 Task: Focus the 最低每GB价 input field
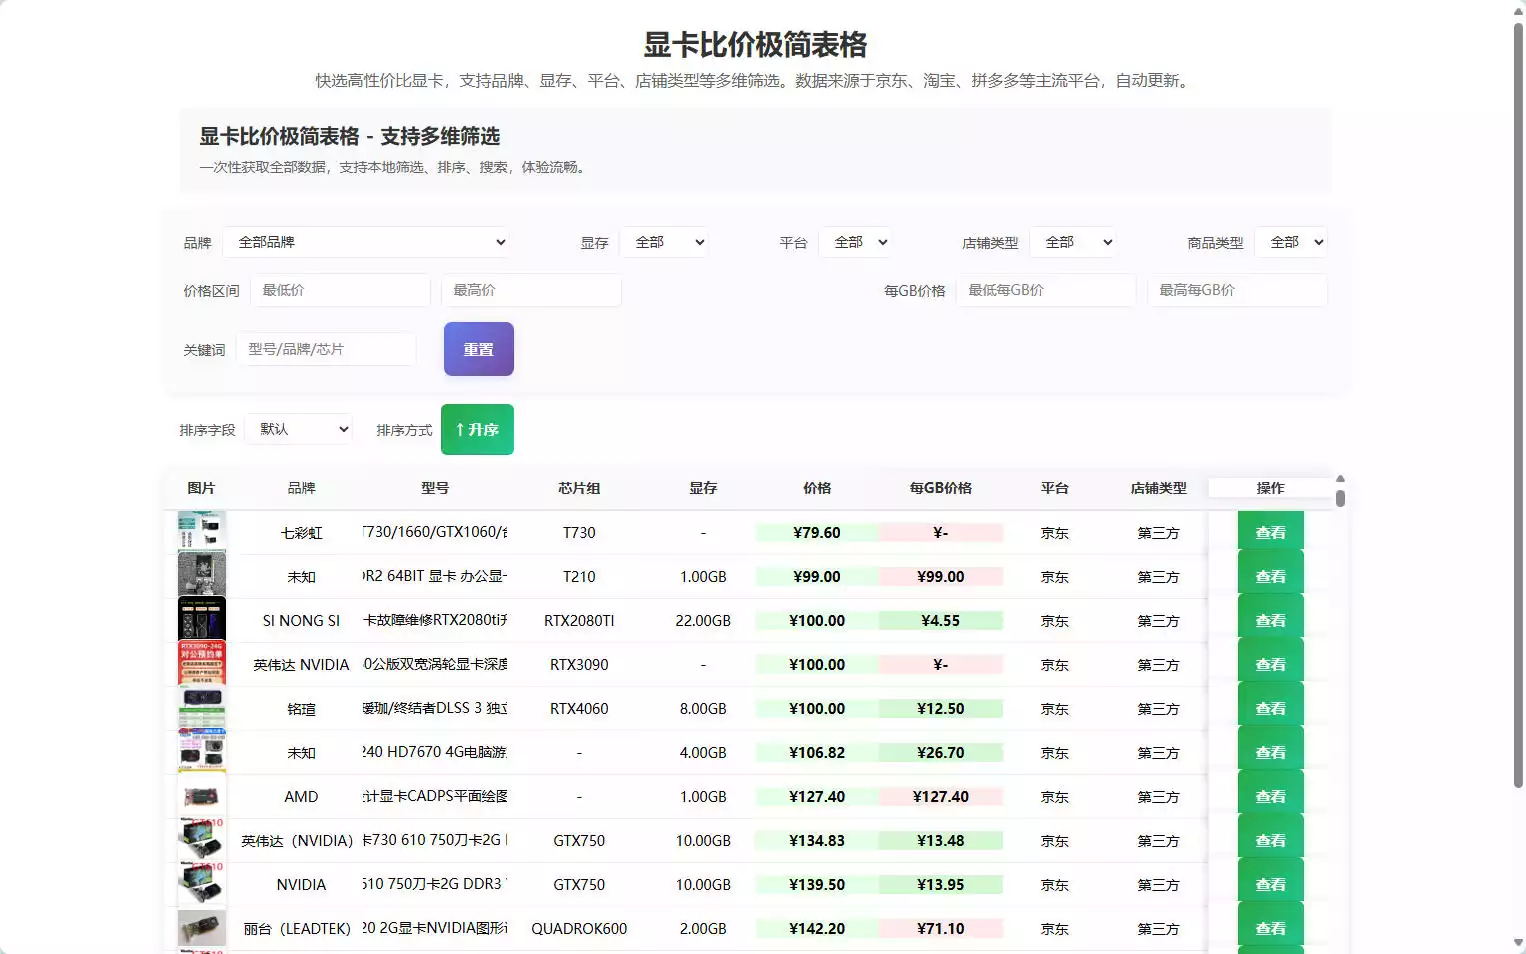(1047, 290)
